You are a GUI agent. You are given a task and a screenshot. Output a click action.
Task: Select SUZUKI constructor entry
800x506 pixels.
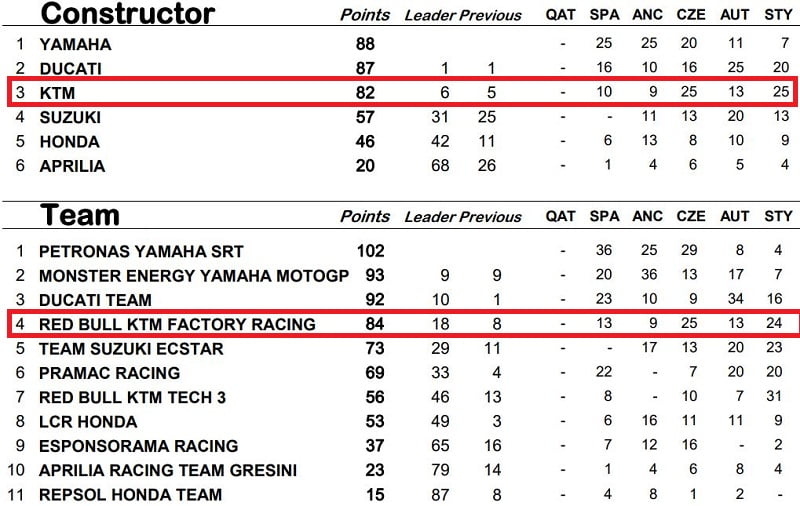tap(70, 118)
